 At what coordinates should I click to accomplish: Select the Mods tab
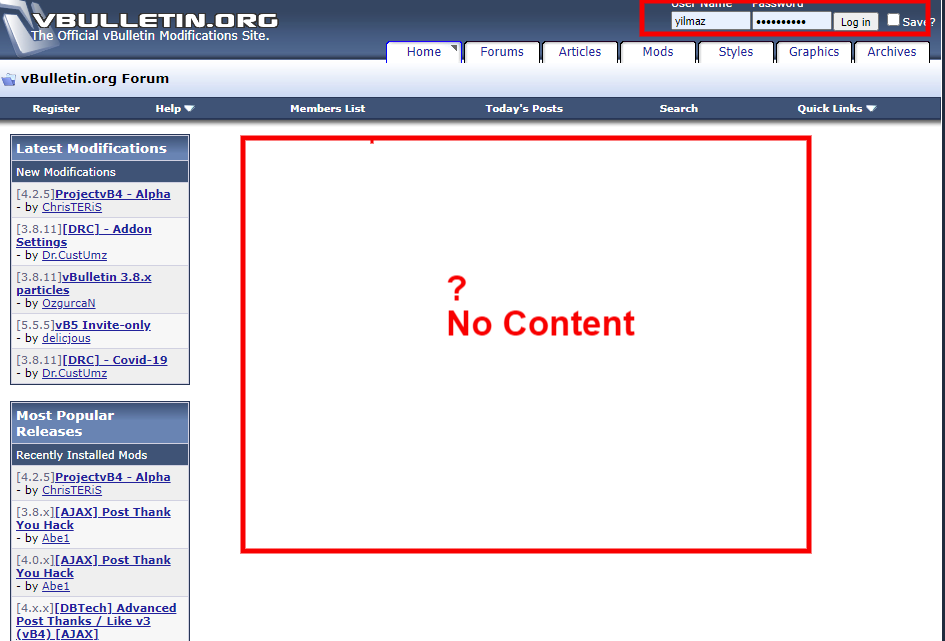tap(658, 52)
